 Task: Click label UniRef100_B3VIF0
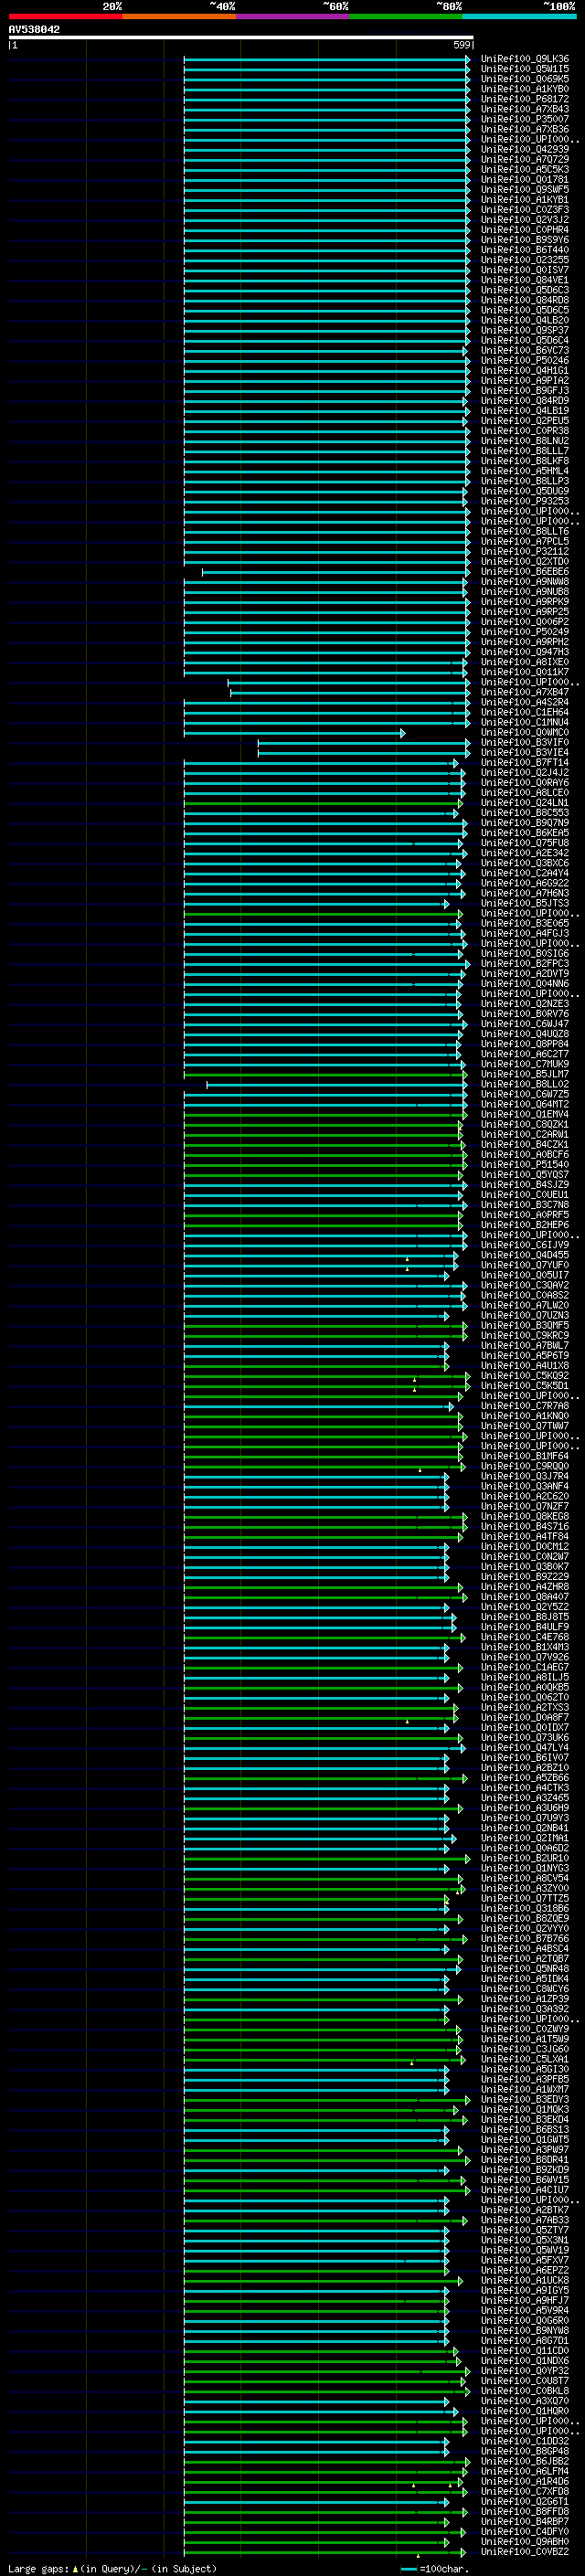(x=525, y=742)
